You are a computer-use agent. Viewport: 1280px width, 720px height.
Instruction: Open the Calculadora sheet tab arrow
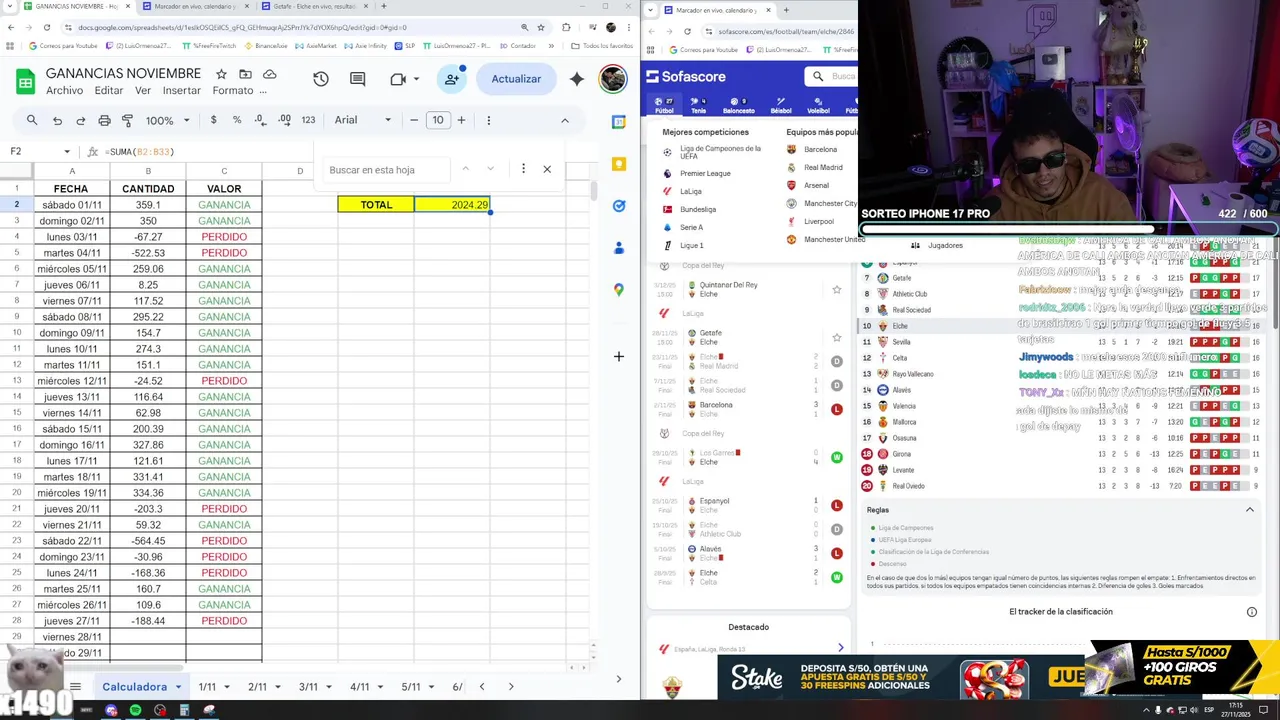(x=179, y=687)
